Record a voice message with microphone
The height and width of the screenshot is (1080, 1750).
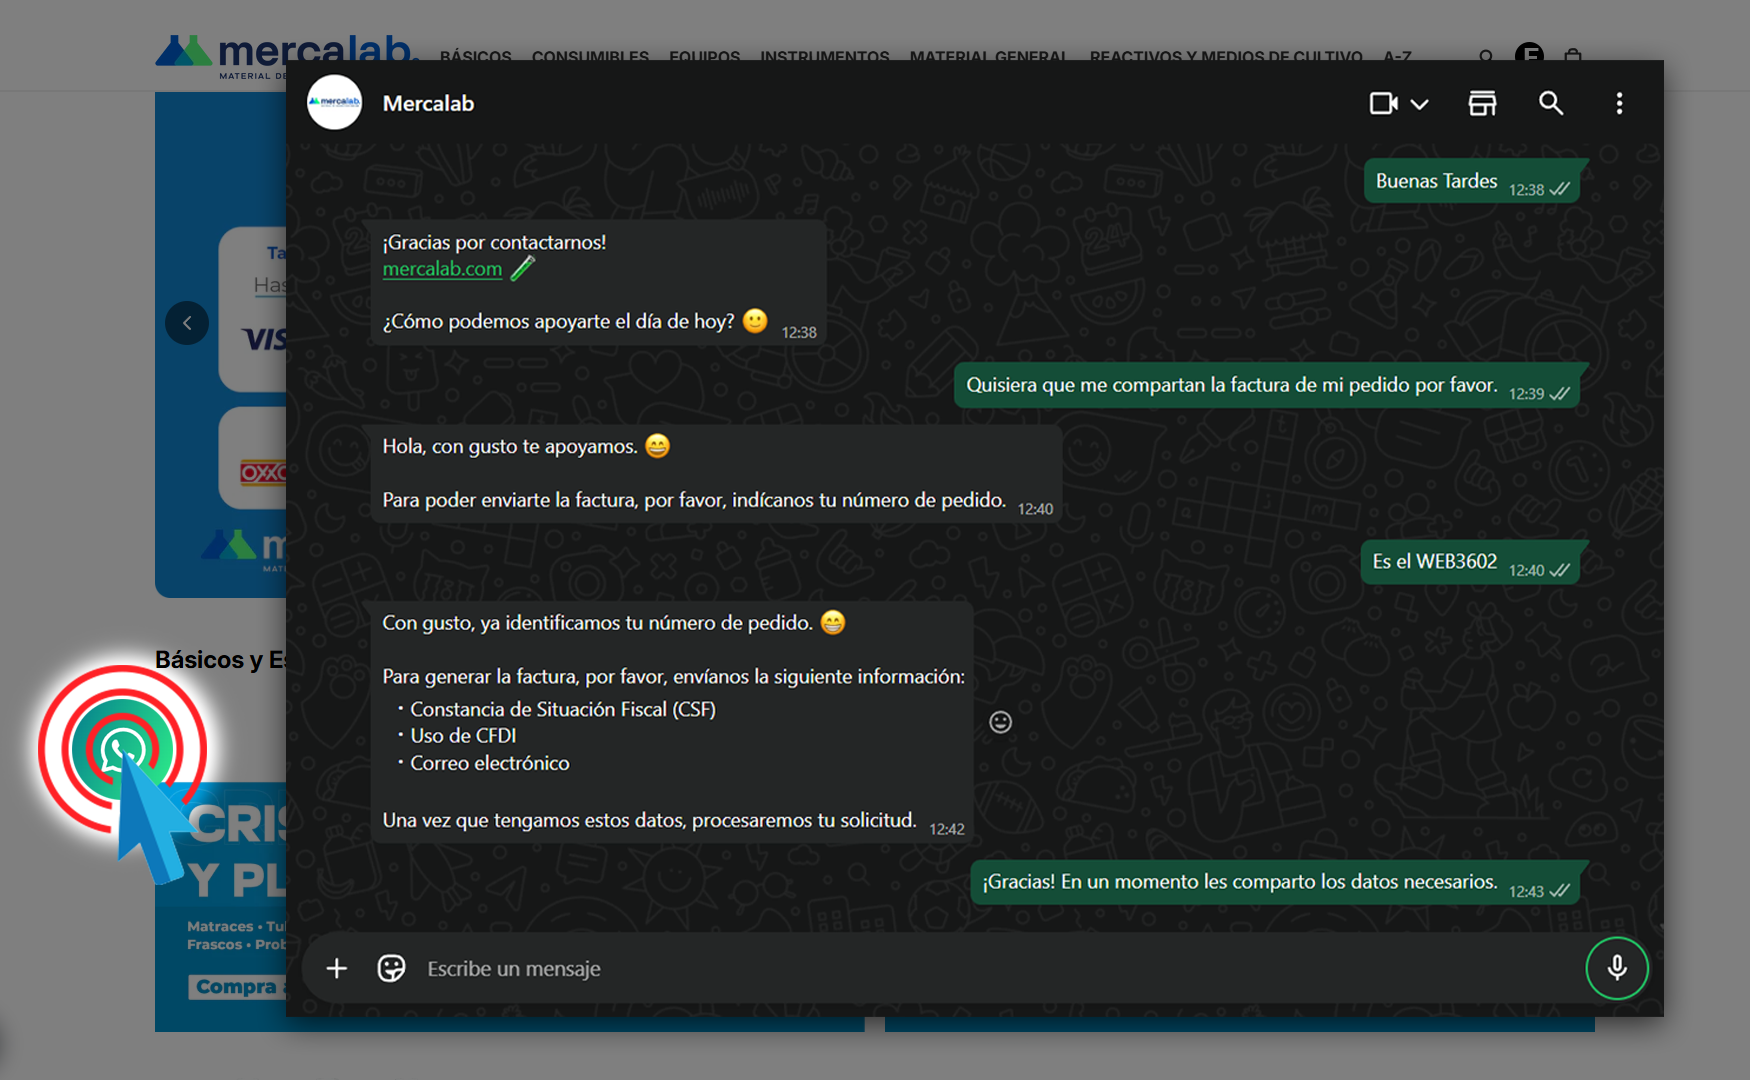[1617, 968]
